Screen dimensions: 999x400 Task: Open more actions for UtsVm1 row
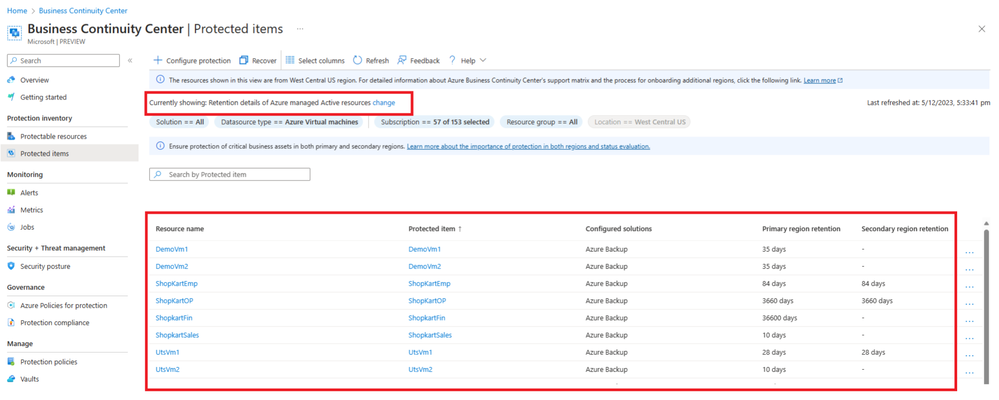tap(970, 355)
